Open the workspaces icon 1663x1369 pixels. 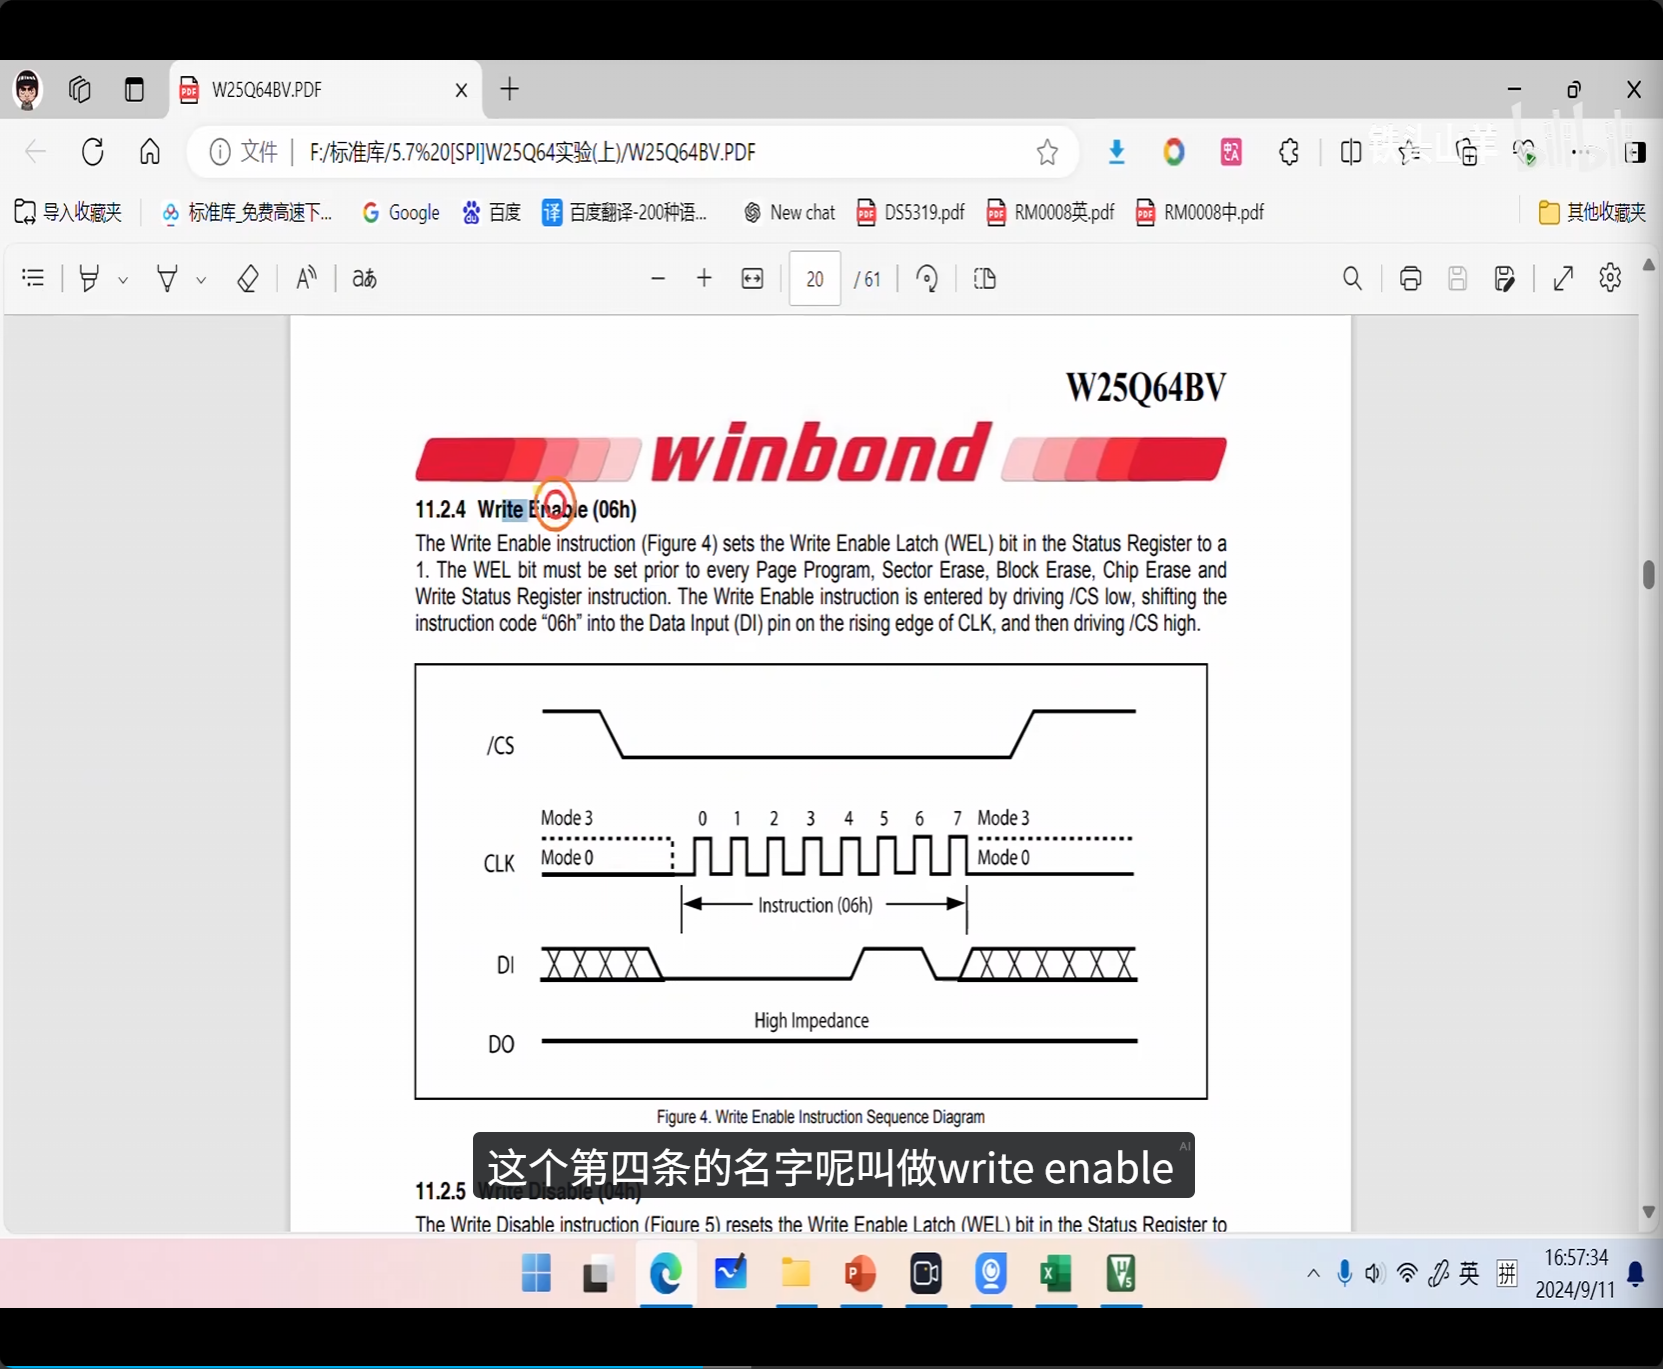tap(80, 90)
